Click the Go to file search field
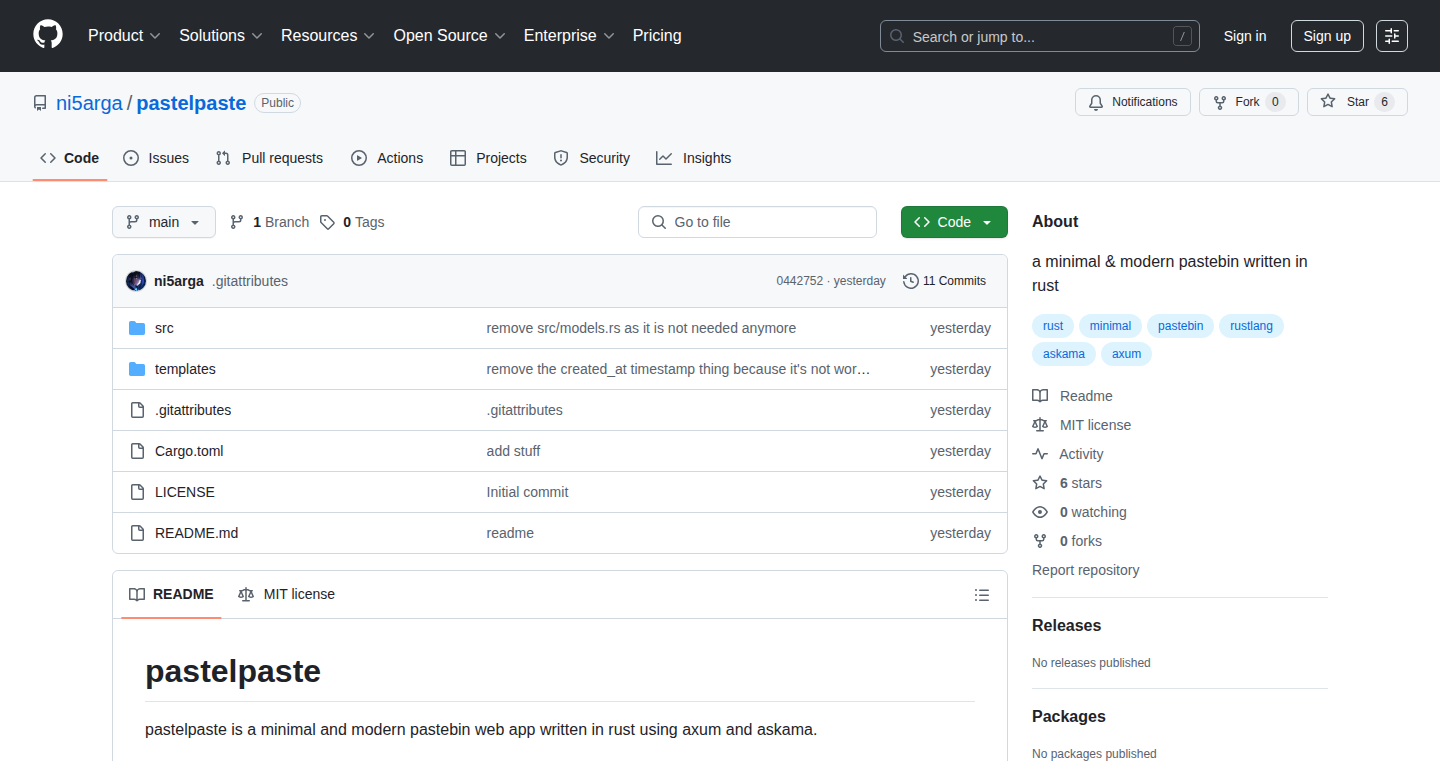Viewport: 1440px width, 761px height. coord(757,222)
